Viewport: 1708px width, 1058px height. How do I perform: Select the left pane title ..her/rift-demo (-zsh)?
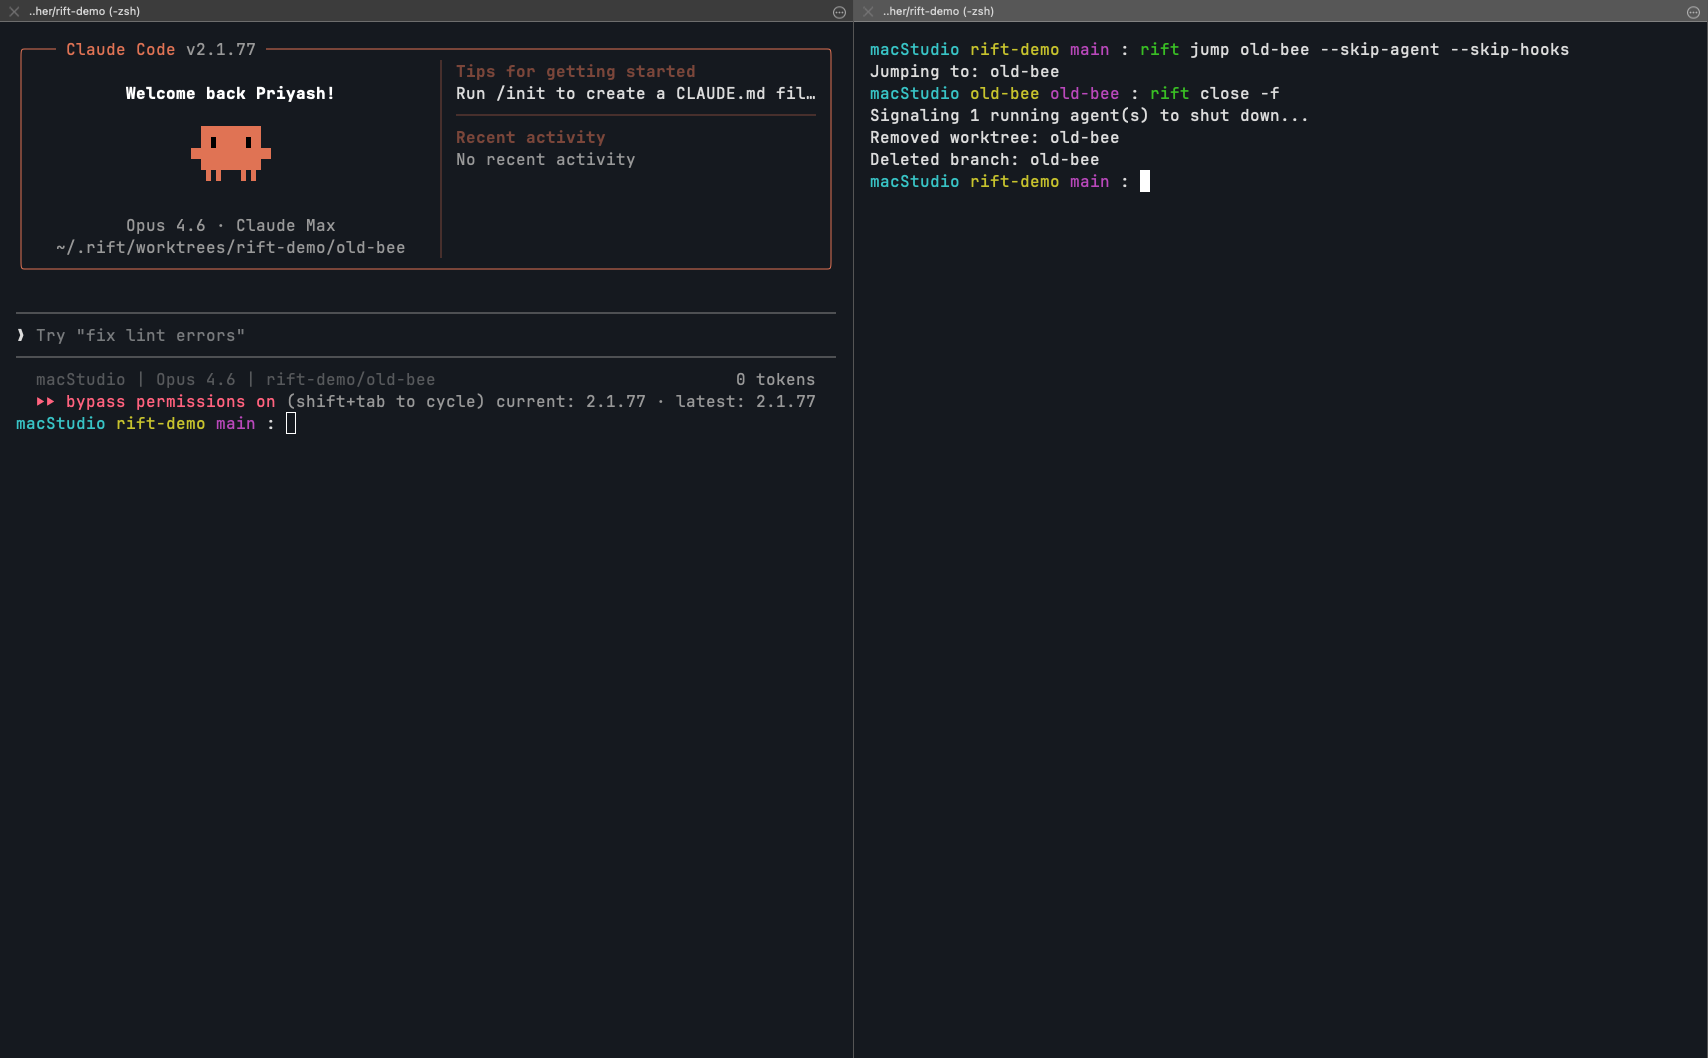(84, 11)
